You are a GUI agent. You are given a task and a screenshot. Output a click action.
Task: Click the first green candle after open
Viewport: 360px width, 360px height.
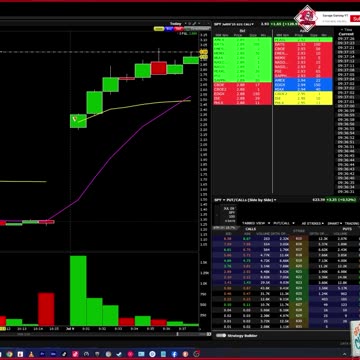tap(78, 121)
